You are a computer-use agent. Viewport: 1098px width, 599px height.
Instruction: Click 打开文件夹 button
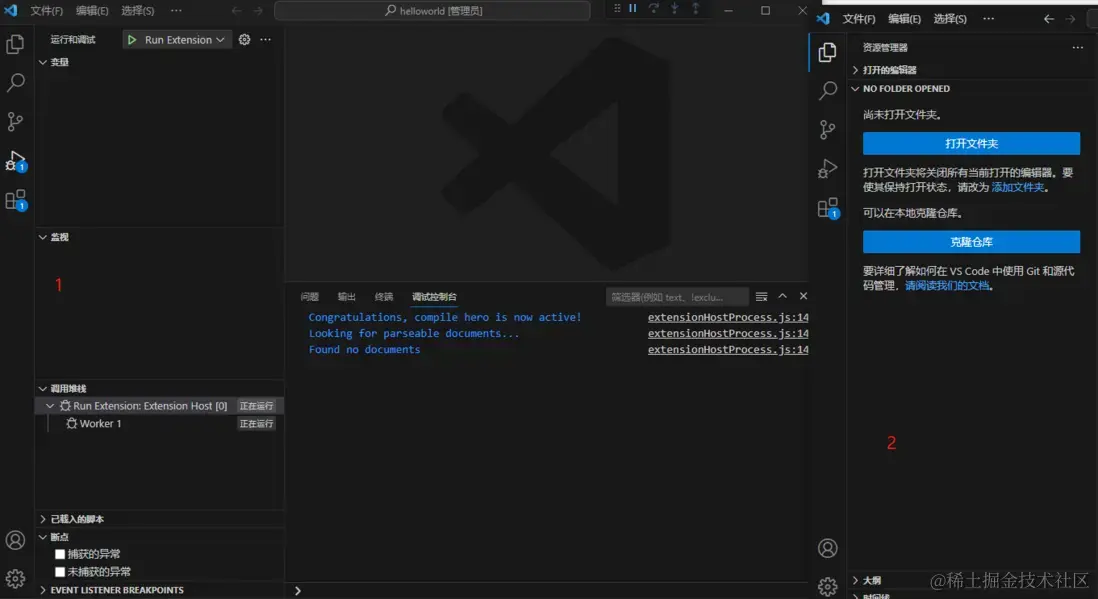pyautogui.click(x=971, y=144)
